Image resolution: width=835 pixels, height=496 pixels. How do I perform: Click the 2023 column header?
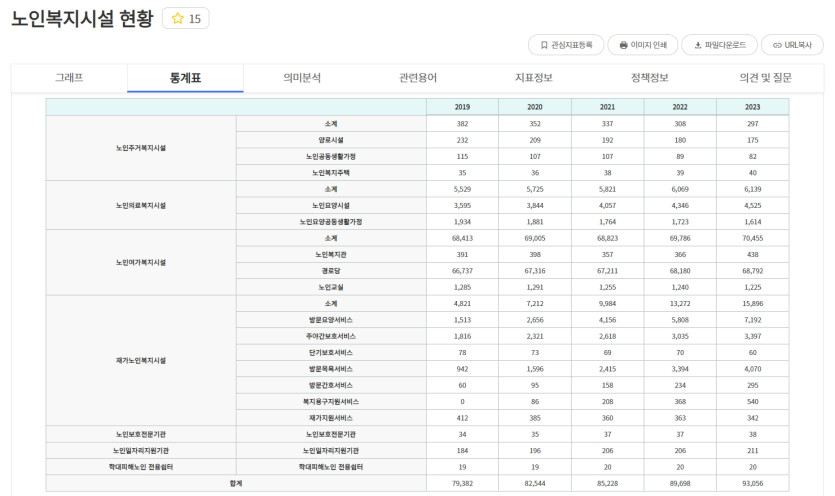(x=752, y=107)
